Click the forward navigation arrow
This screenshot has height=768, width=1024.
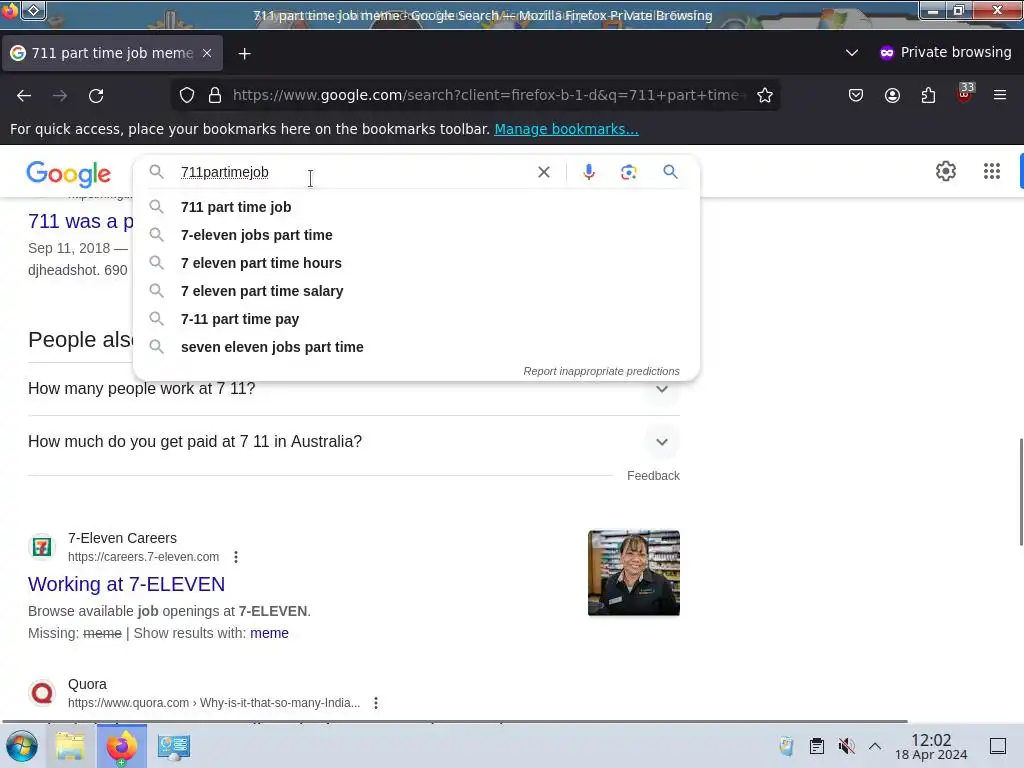60,95
